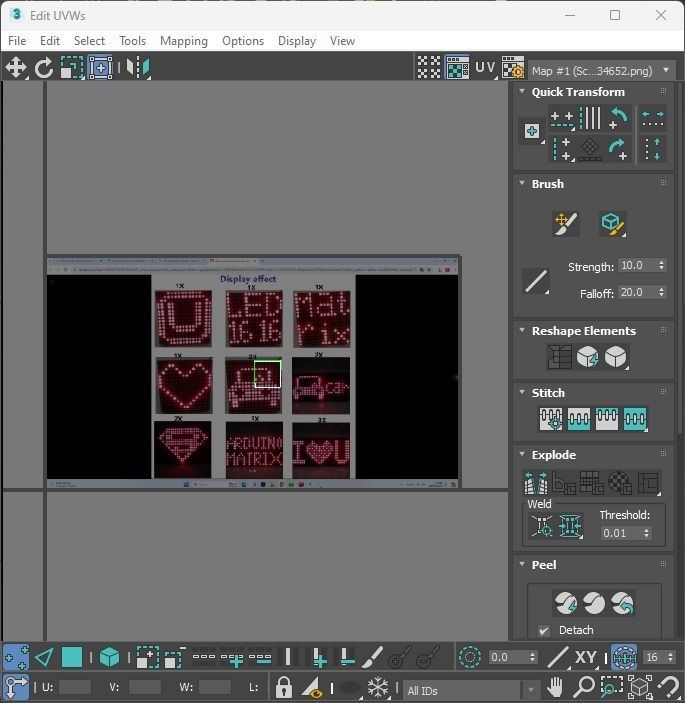Toggle Select by Element cube icon
Viewport: 685px width, 703px height.
(109, 658)
